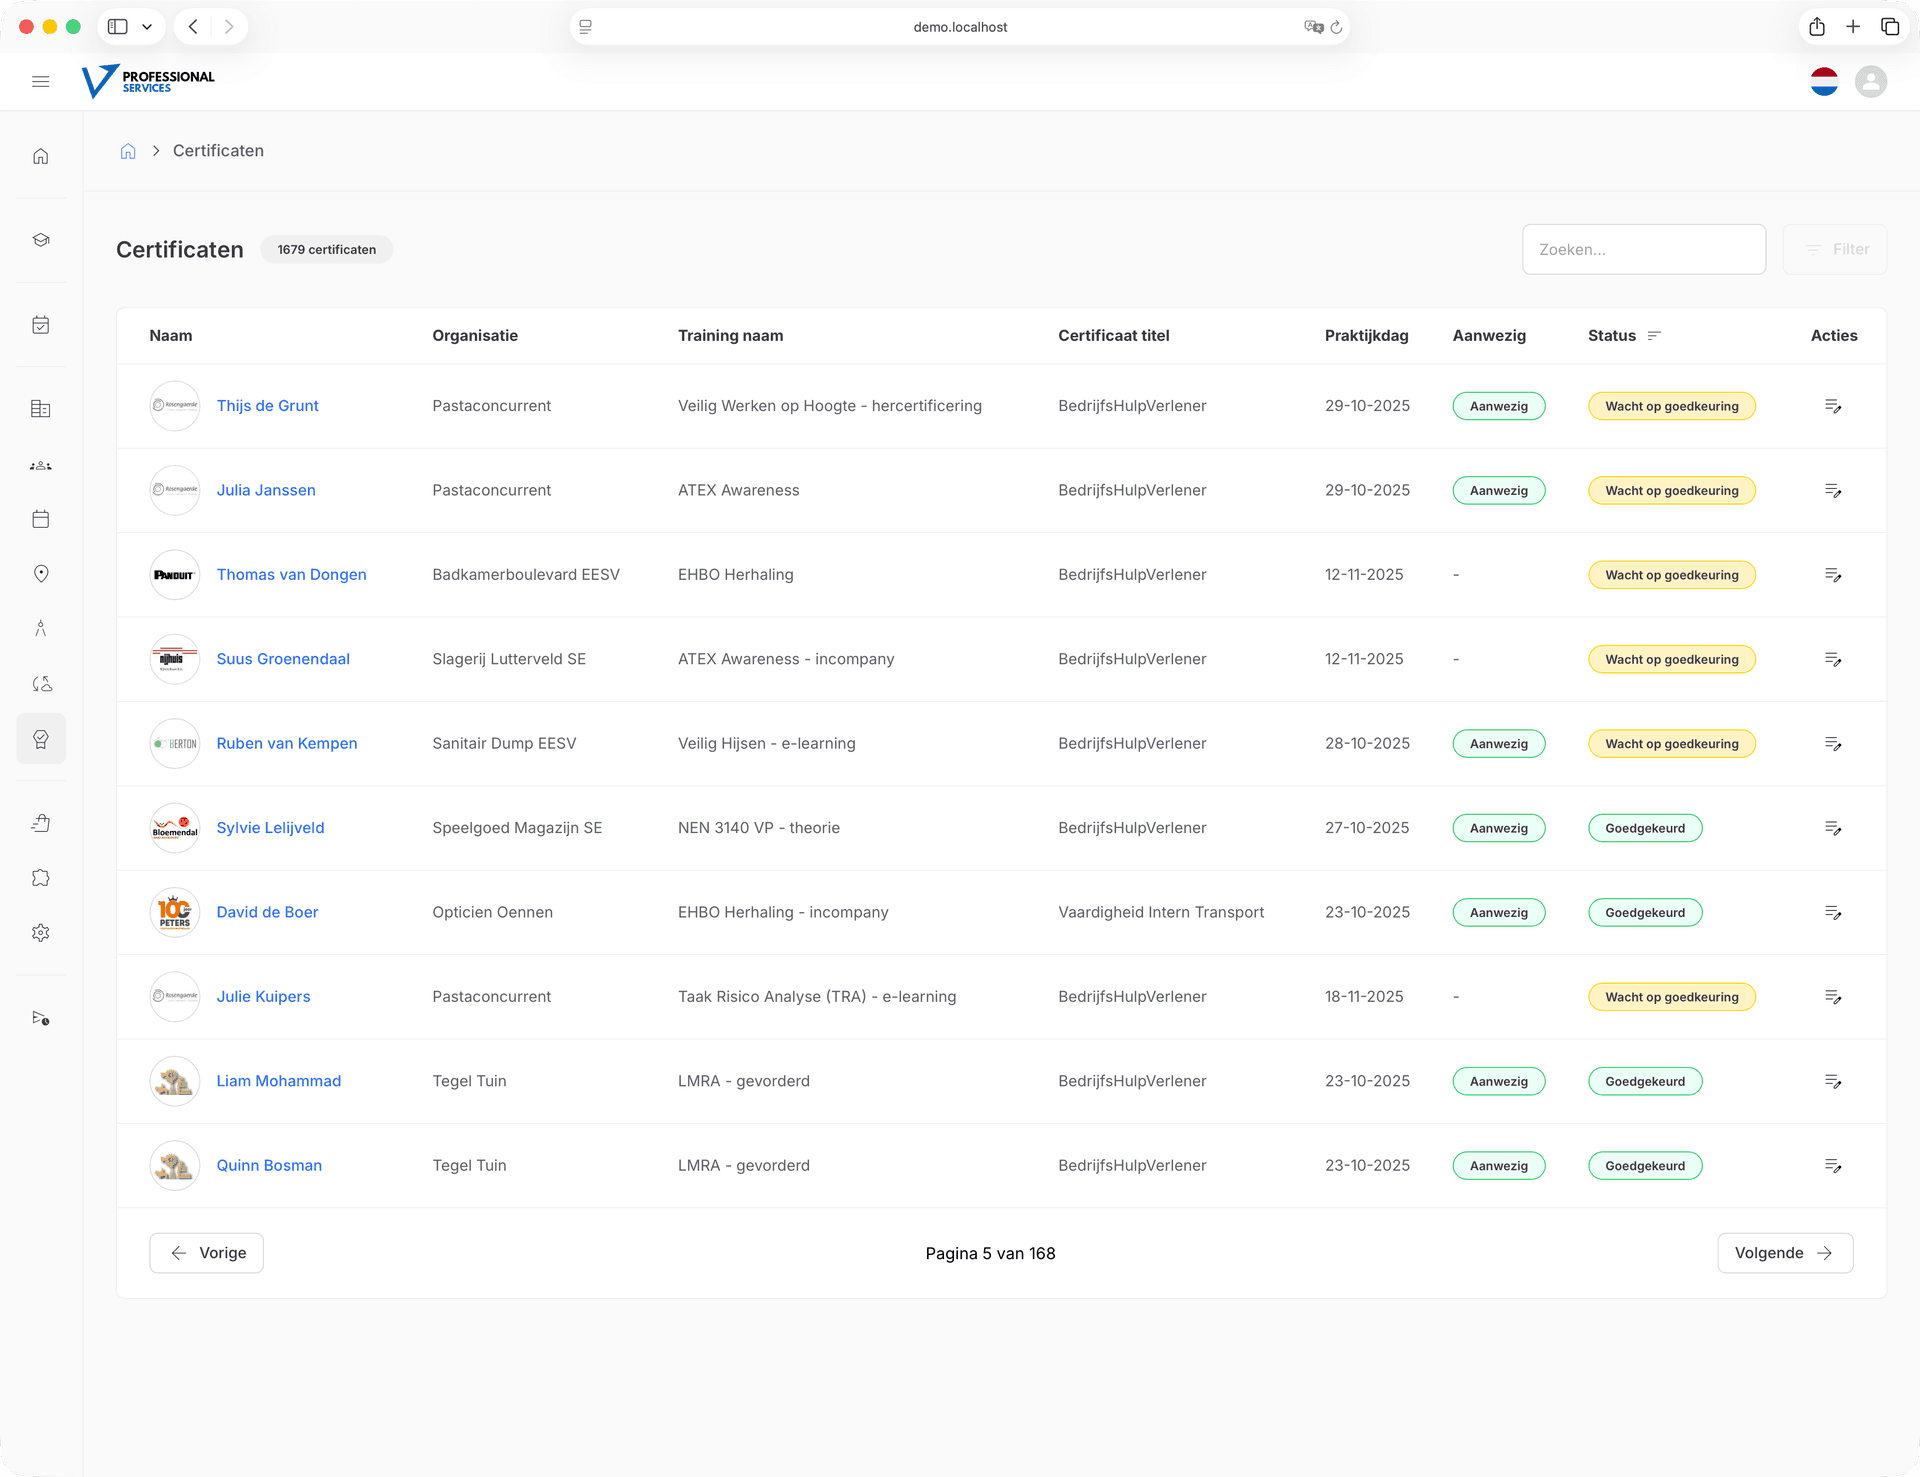Open the graduation cap trainings icon
Image resolution: width=1920 pixels, height=1477 pixels.
click(41, 240)
